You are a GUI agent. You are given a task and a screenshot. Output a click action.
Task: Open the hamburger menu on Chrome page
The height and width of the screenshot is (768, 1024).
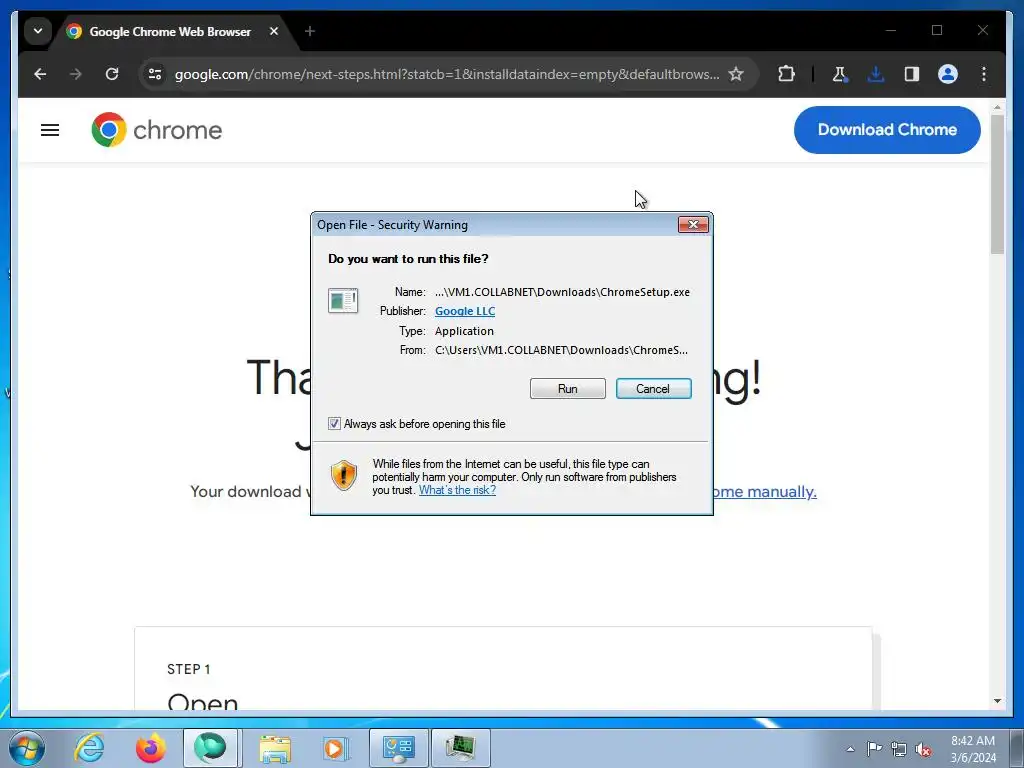(50, 130)
